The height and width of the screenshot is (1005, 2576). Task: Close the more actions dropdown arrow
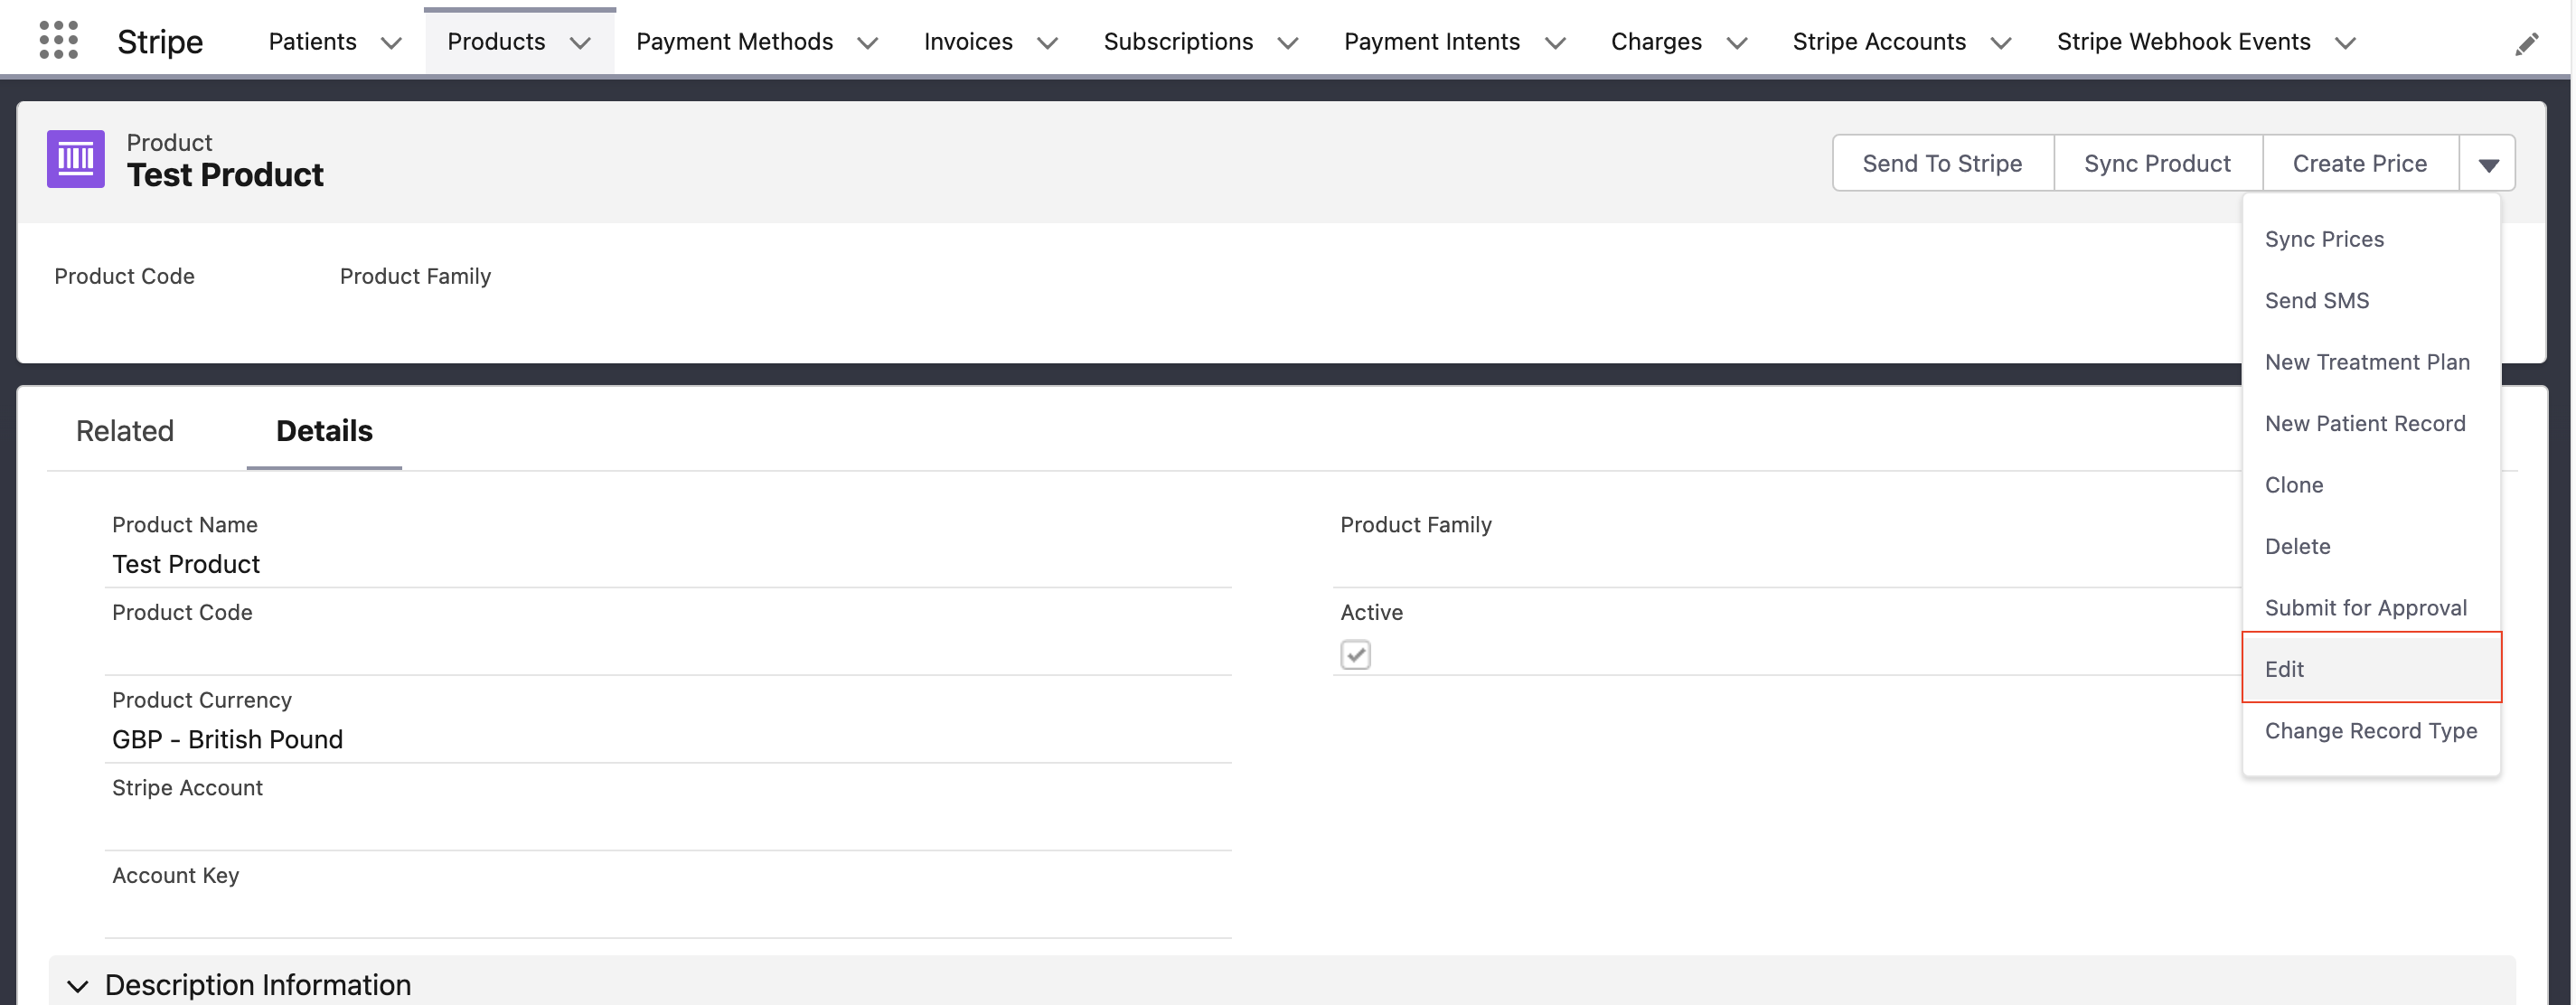pos(2487,164)
